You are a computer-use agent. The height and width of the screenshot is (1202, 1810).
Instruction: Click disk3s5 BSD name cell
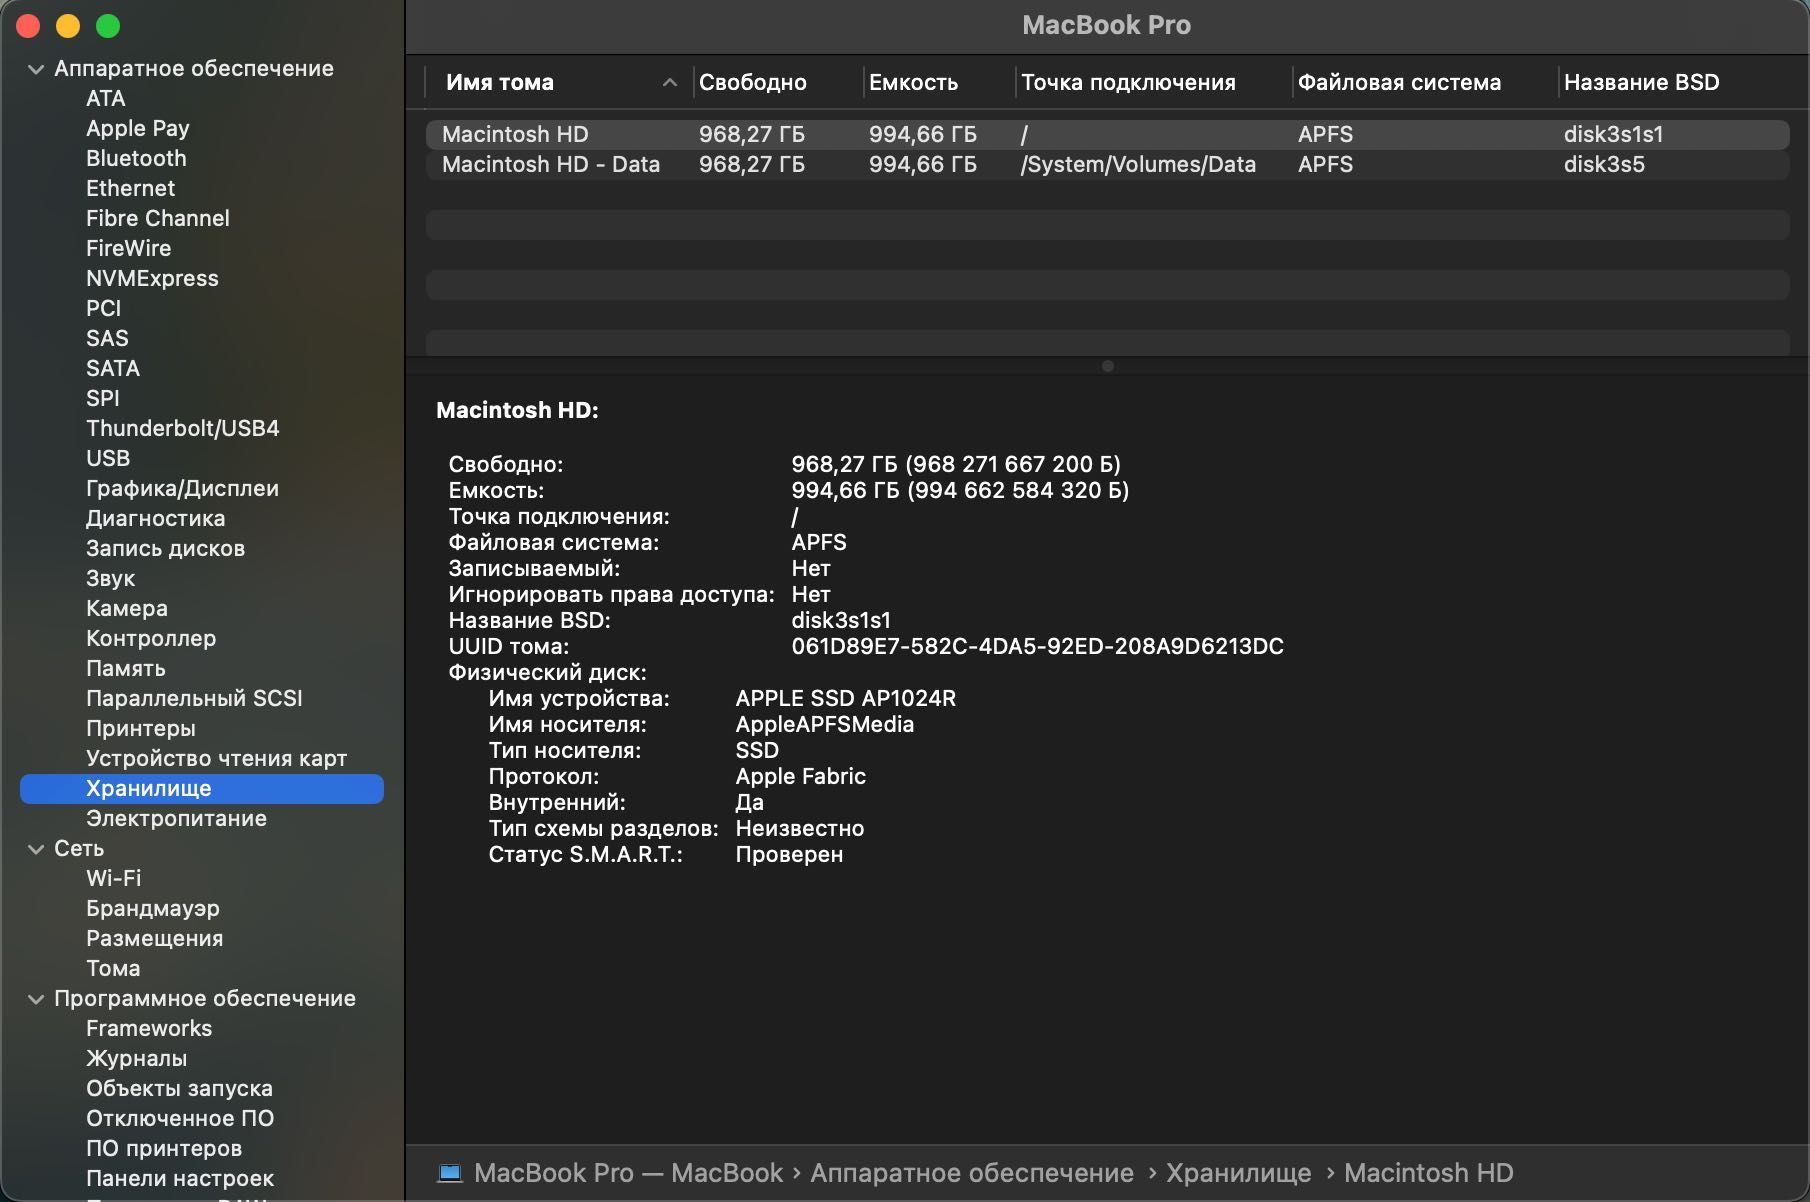(x=1604, y=164)
